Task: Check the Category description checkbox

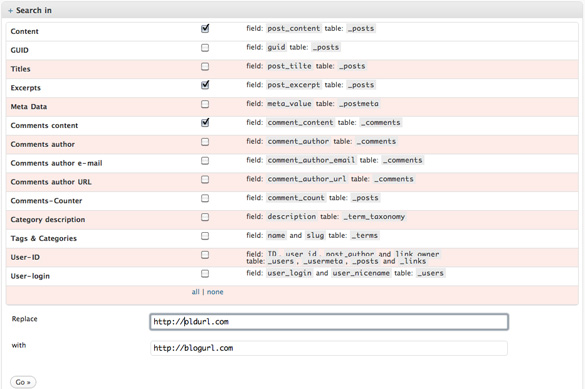Action: pyautogui.click(x=205, y=217)
